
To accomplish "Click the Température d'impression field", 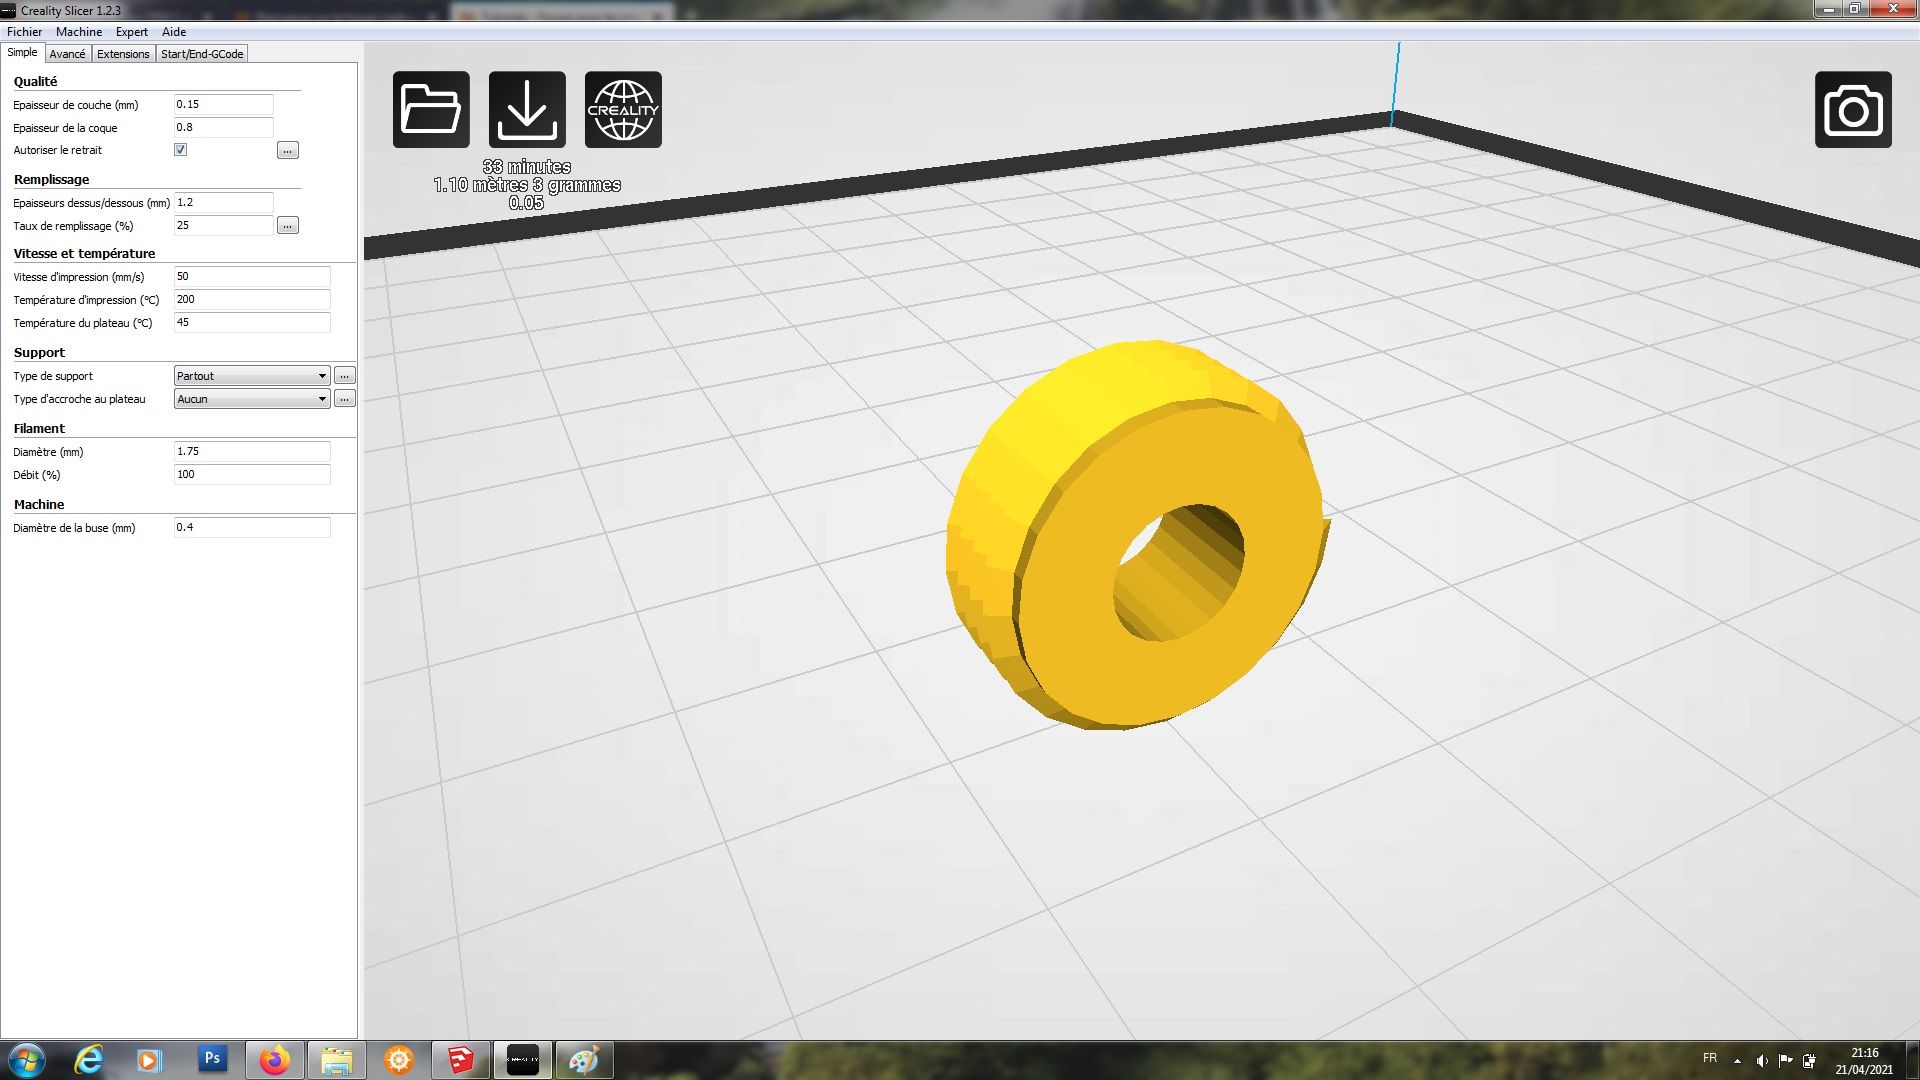I will [x=251, y=300].
